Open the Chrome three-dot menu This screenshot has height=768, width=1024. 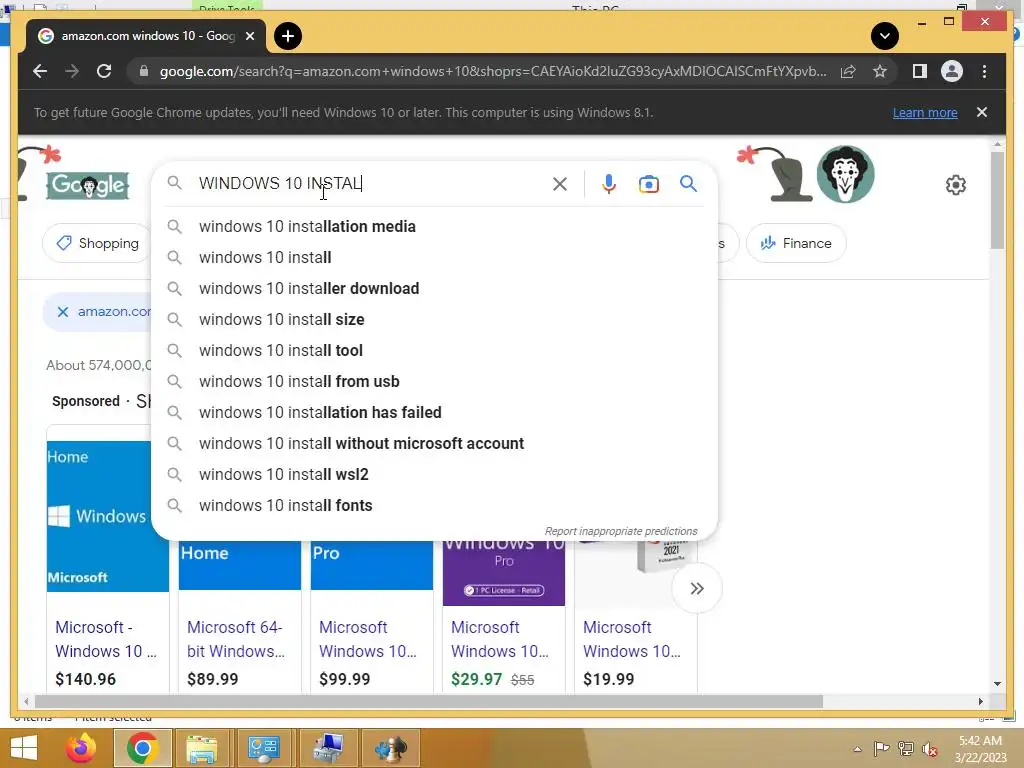pyautogui.click(x=984, y=71)
